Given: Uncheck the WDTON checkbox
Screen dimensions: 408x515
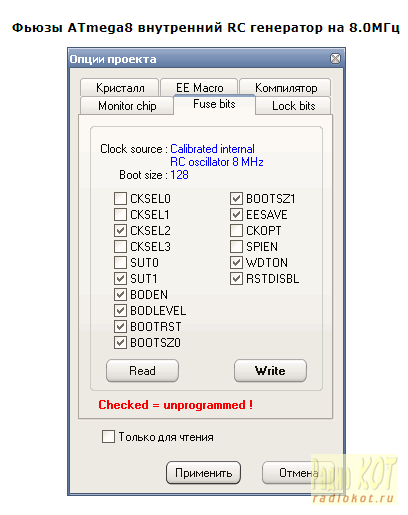Looking at the screenshot, I should [x=236, y=262].
